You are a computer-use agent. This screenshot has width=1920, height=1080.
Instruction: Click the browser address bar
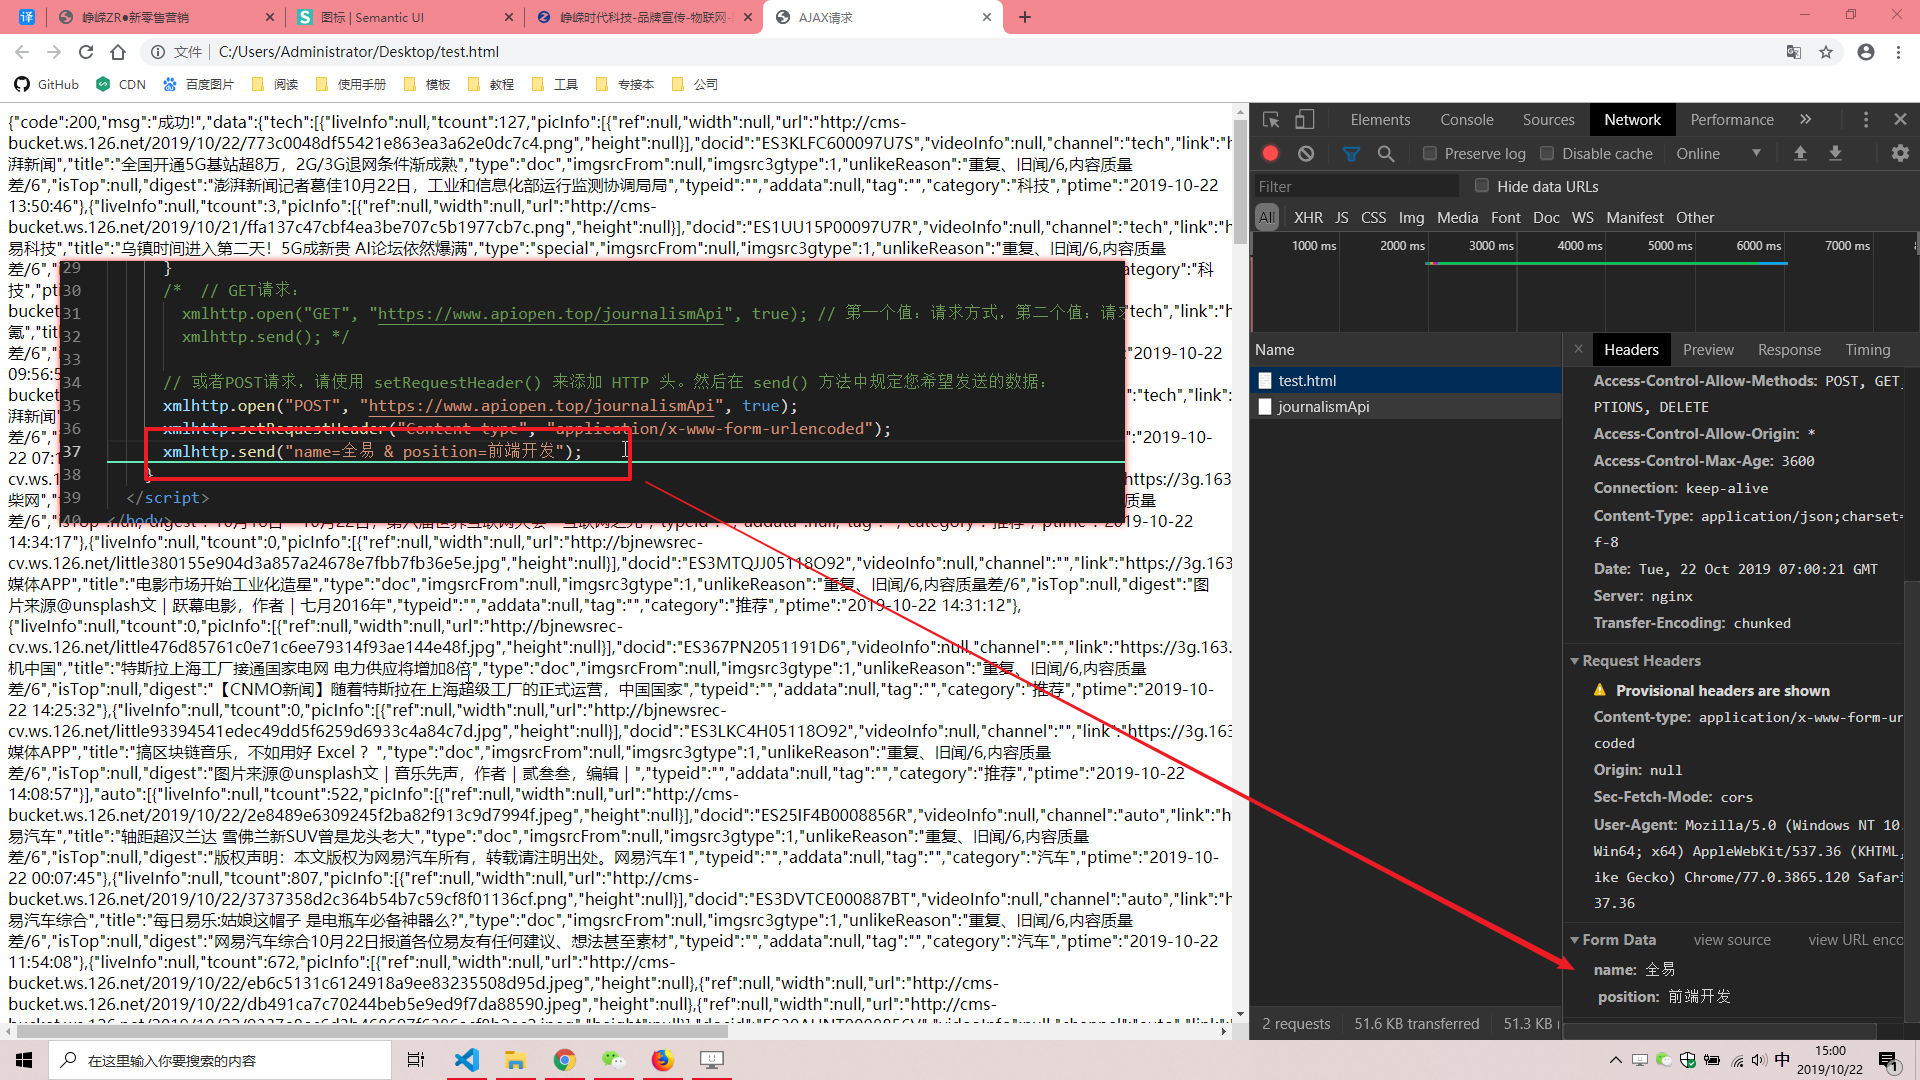[960, 52]
